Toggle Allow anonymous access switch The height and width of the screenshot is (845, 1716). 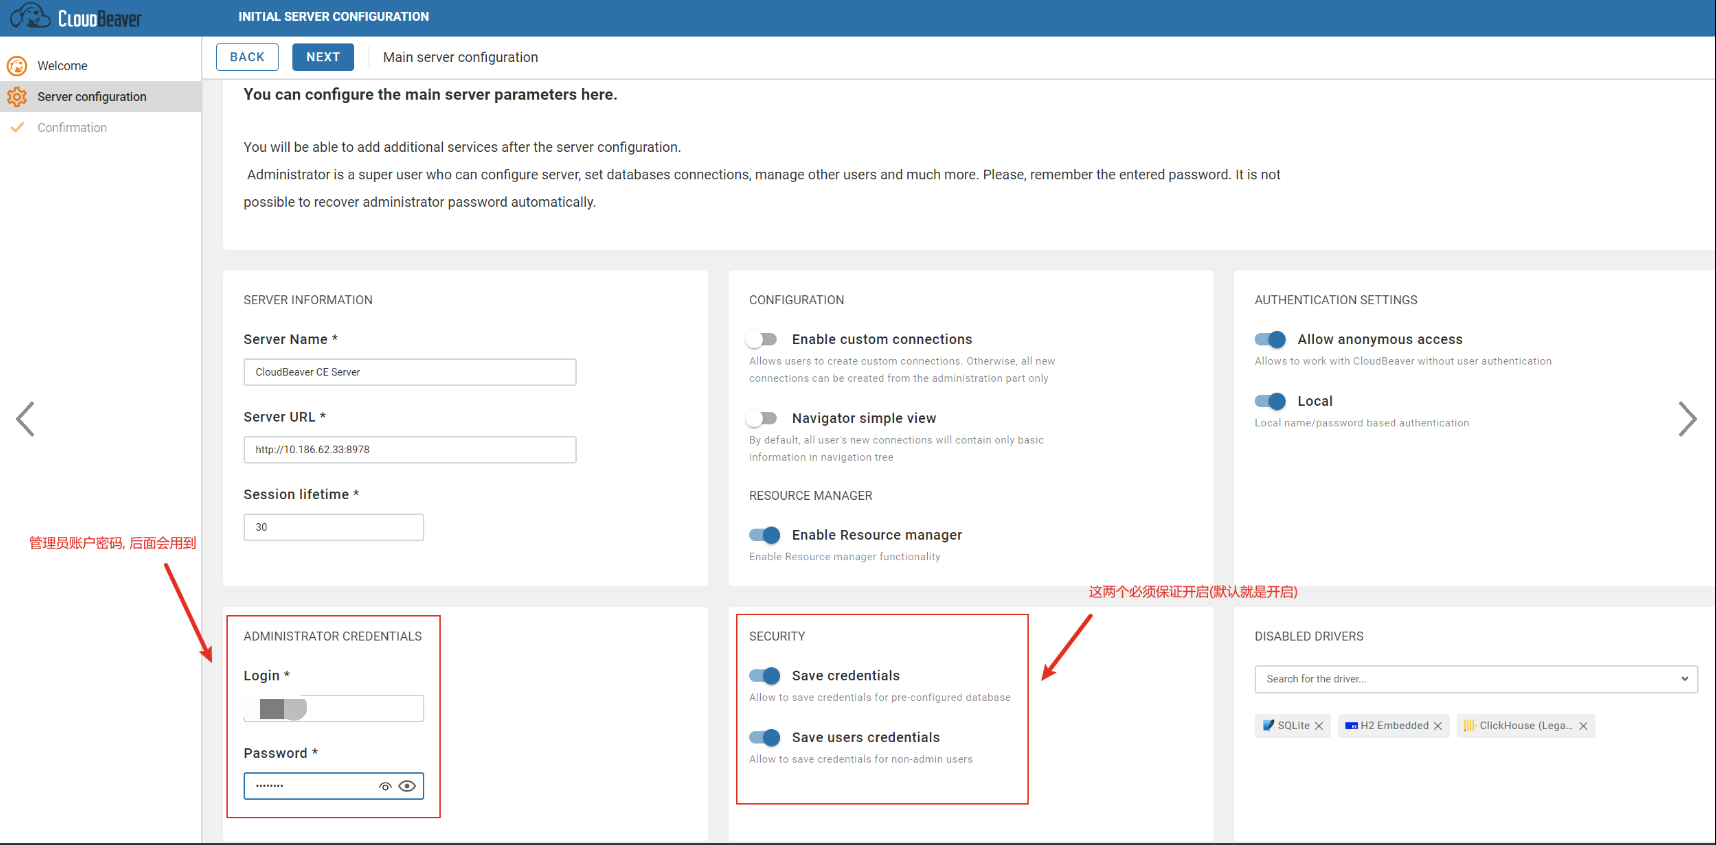pyautogui.click(x=1270, y=340)
